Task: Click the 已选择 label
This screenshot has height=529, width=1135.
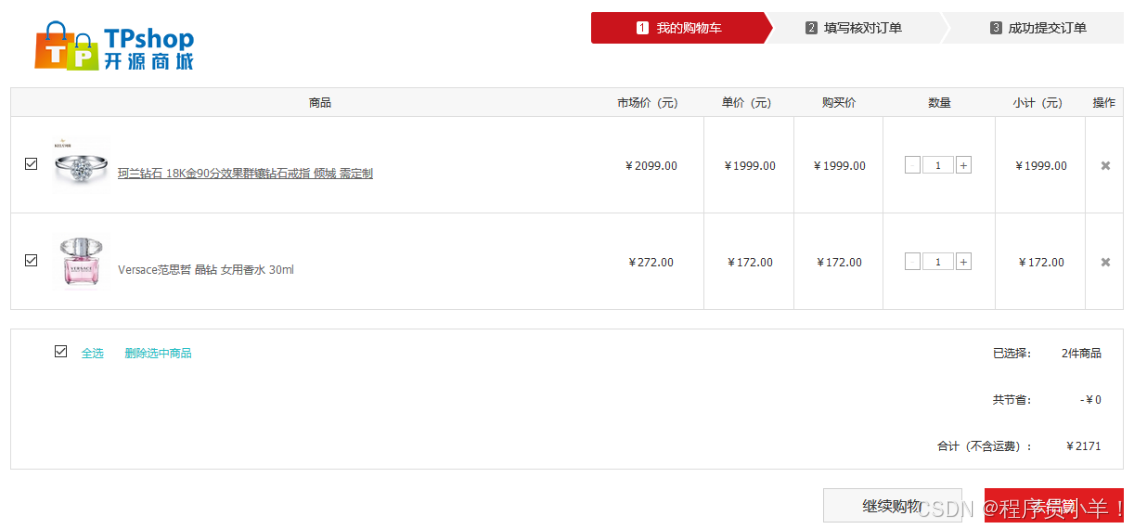Action: point(1012,353)
